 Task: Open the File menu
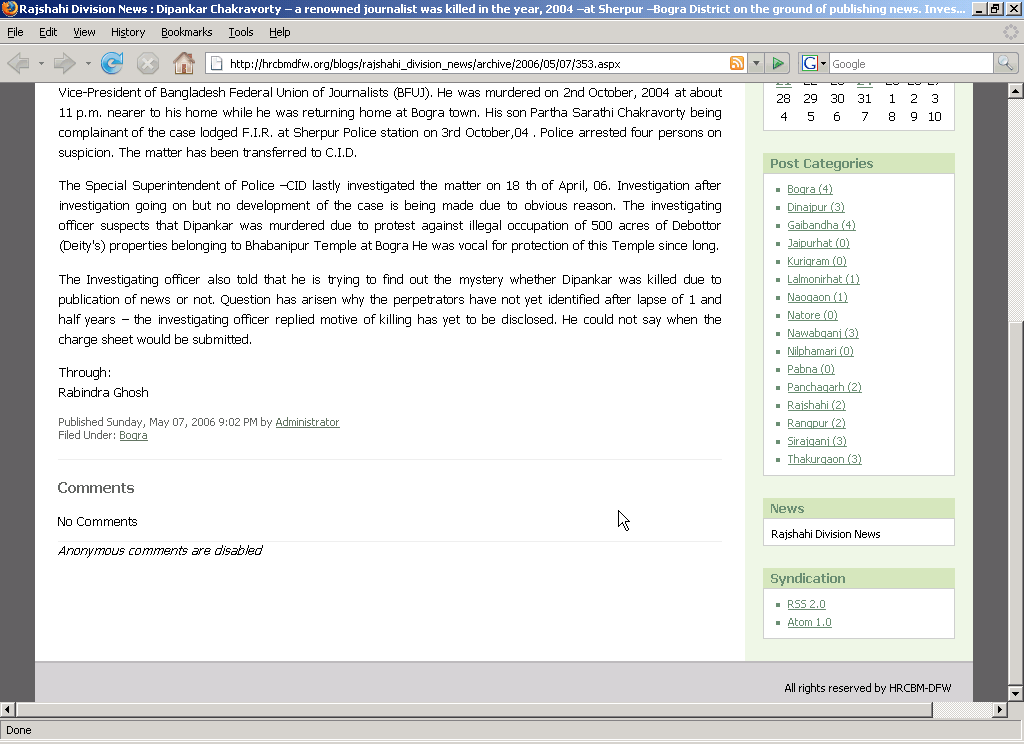tap(15, 32)
